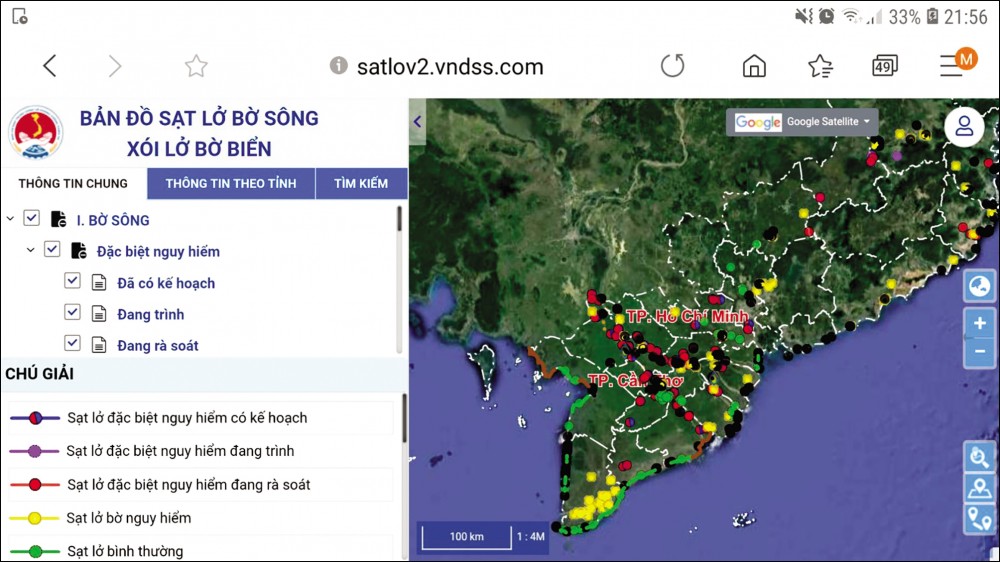Image resolution: width=1000 pixels, height=562 pixels.
Task: Open the Google Satellite basemap dropdown
Action: (x=803, y=122)
